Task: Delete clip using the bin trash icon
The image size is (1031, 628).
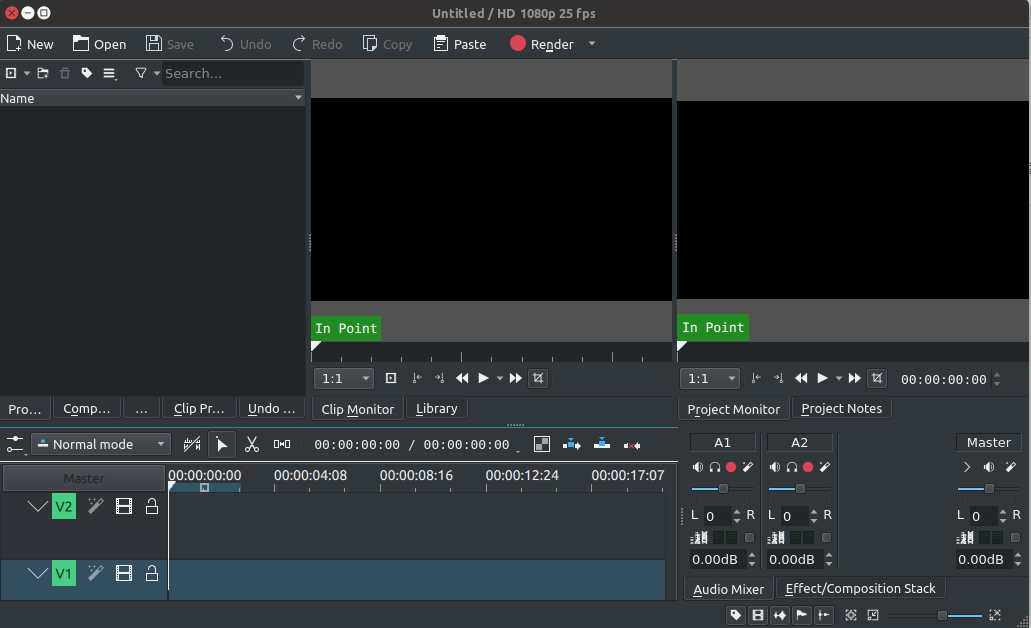Action: [65, 73]
